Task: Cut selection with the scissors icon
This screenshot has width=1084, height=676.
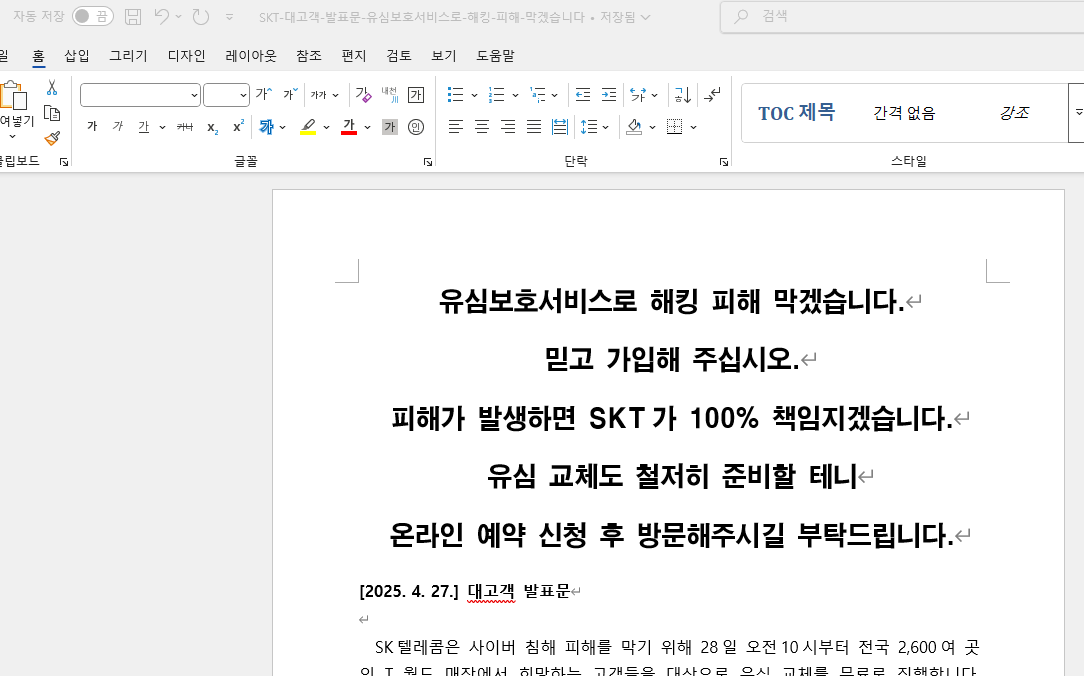Action: (x=52, y=88)
